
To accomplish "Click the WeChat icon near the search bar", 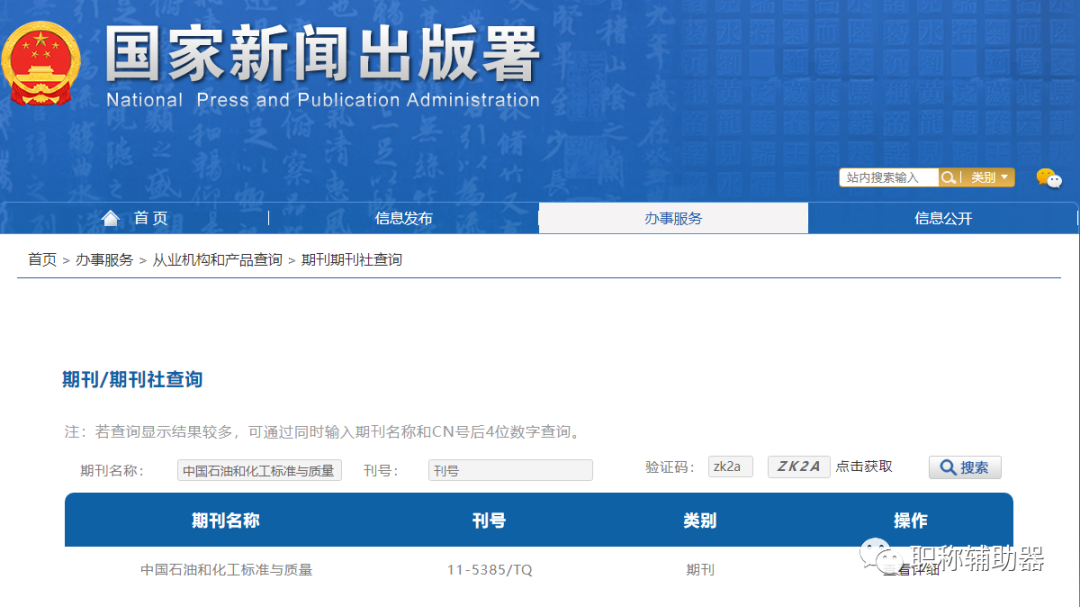I will pyautogui.click(x=1047, y=179).
